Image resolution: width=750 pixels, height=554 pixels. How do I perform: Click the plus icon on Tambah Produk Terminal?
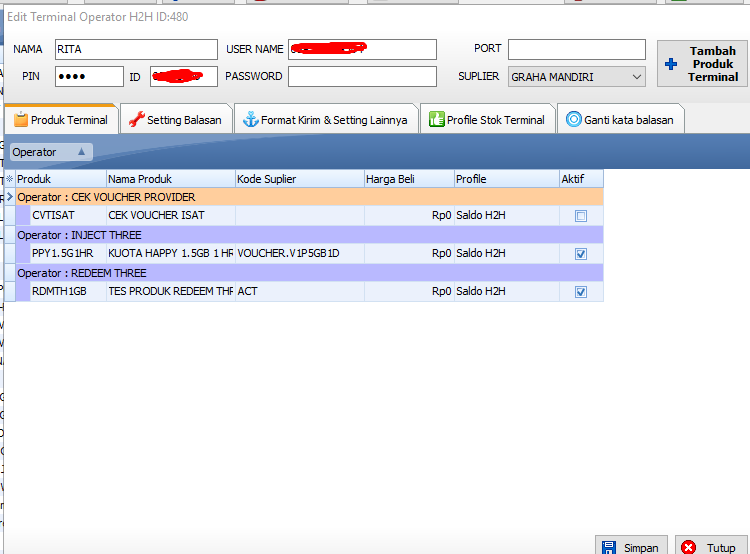(x=671, y=64)
